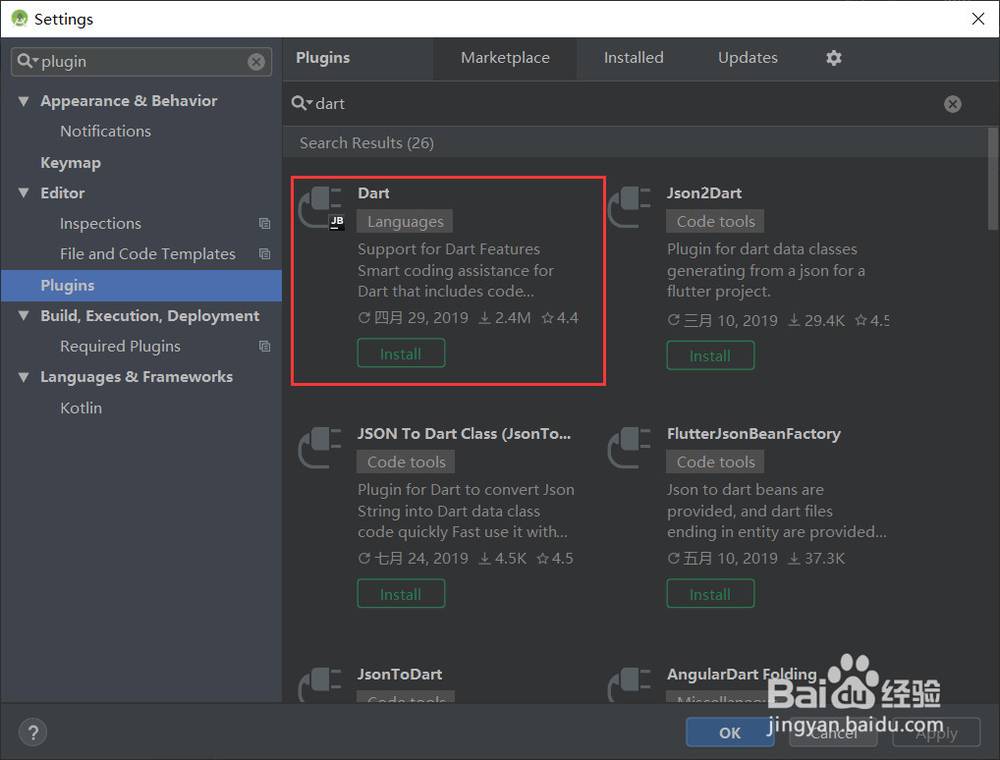Click Search Results (26) header
Viewport: 1000px width, 760px height.
pyautogui.click(x=367, y=143)
